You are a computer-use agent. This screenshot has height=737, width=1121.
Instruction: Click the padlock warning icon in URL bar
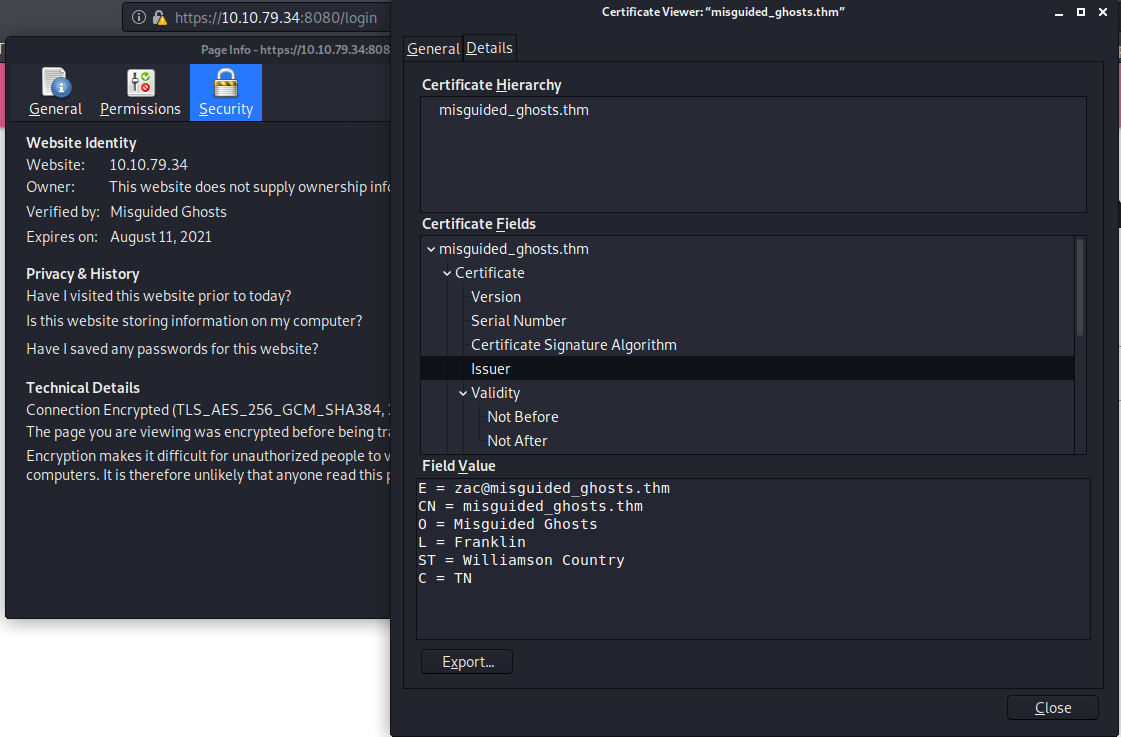click(159, 17)
